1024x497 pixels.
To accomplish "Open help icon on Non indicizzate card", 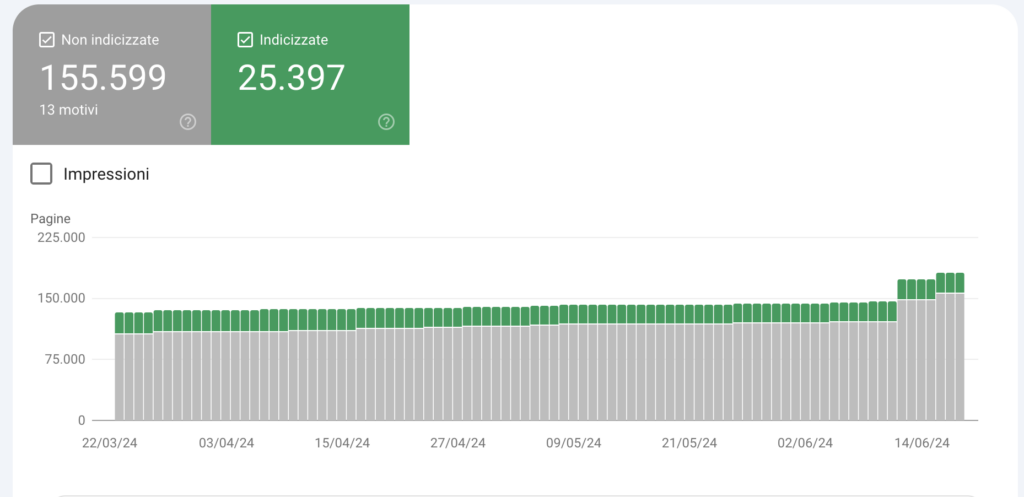I will point(188,121).
